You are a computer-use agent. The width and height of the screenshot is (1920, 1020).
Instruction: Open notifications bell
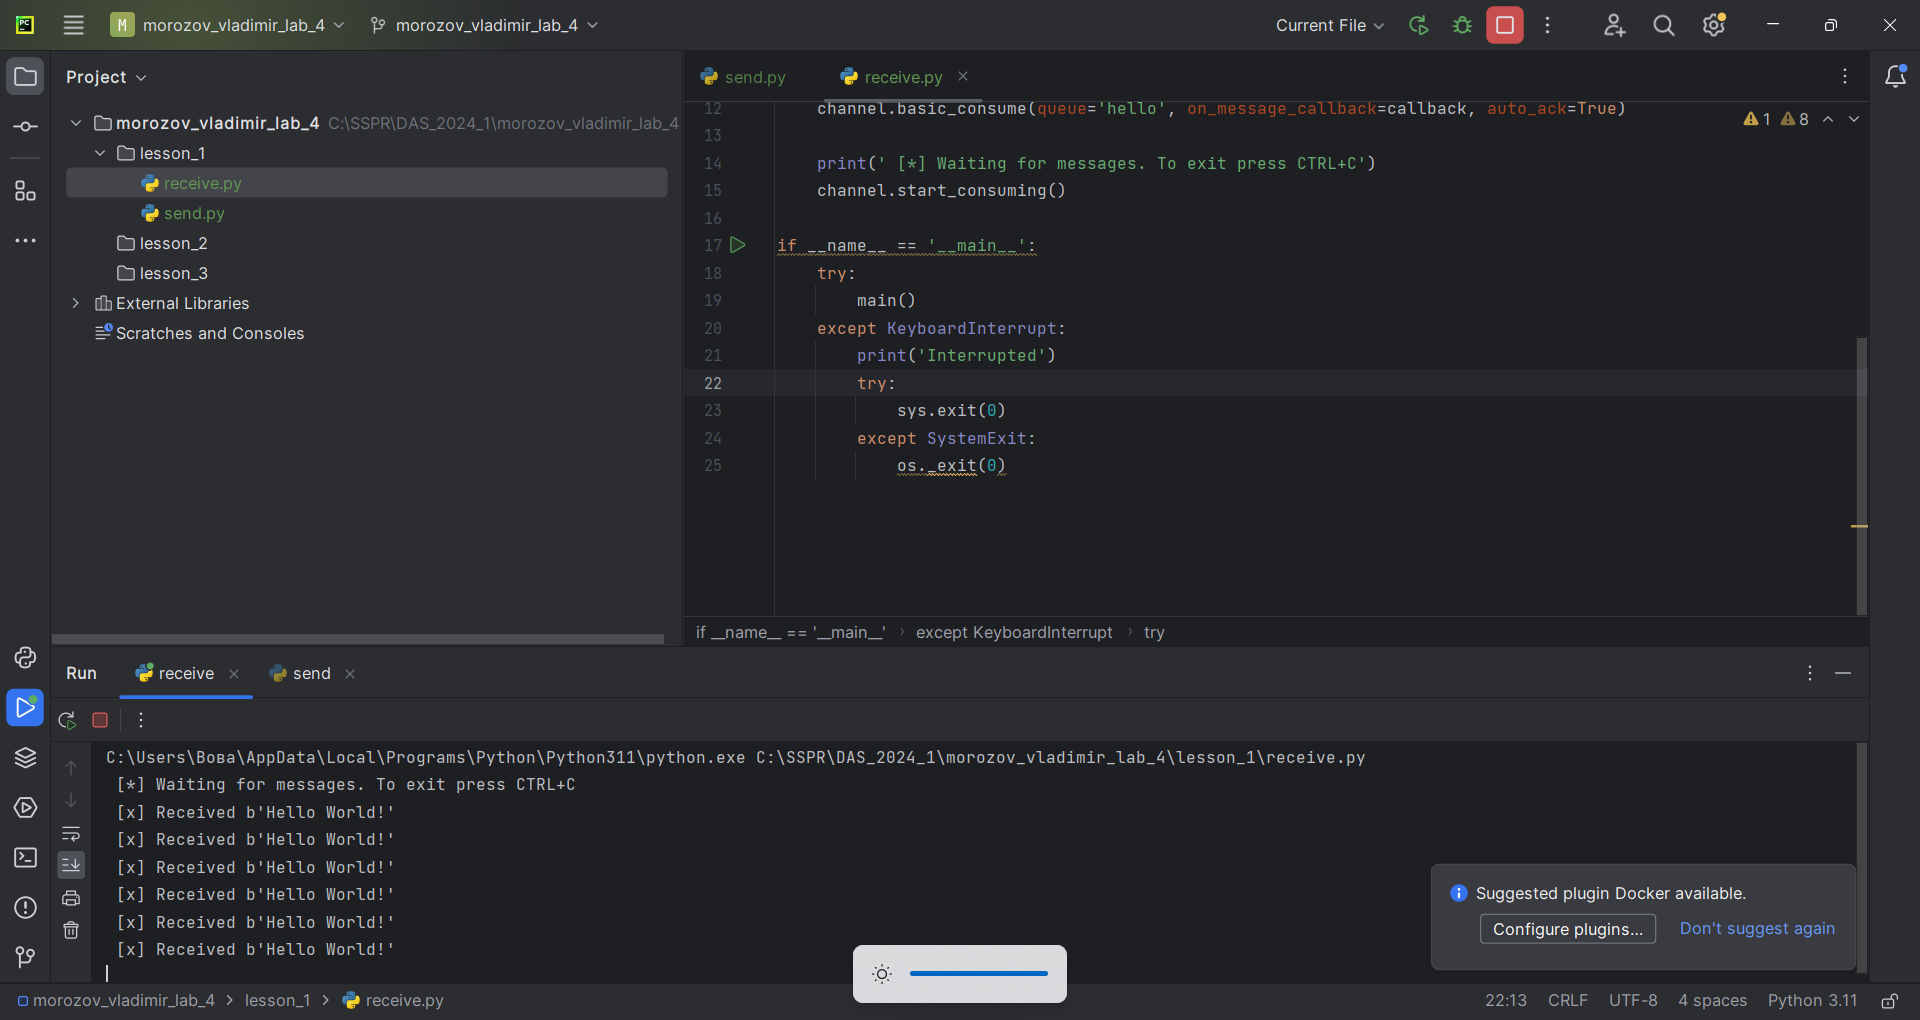coord(1895,76)
